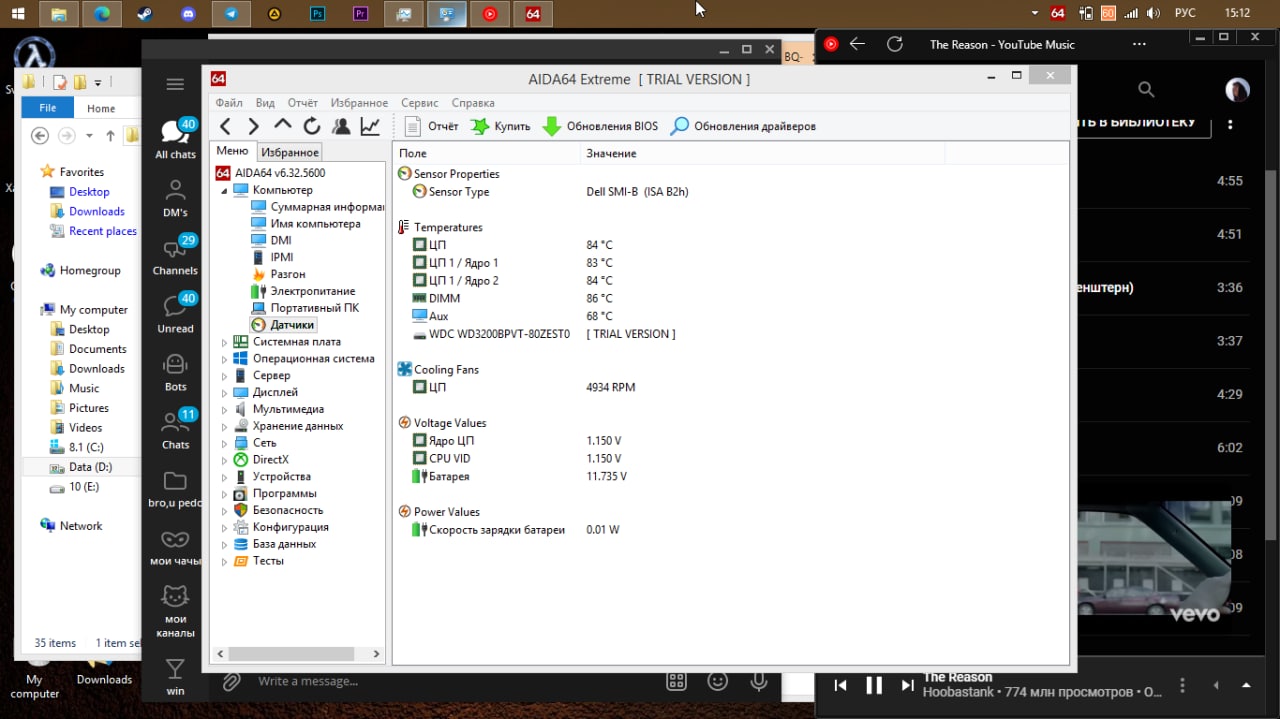Select the Электропитание tree item
This screenshot has width=1280, height=719.
tap(303, 291)
